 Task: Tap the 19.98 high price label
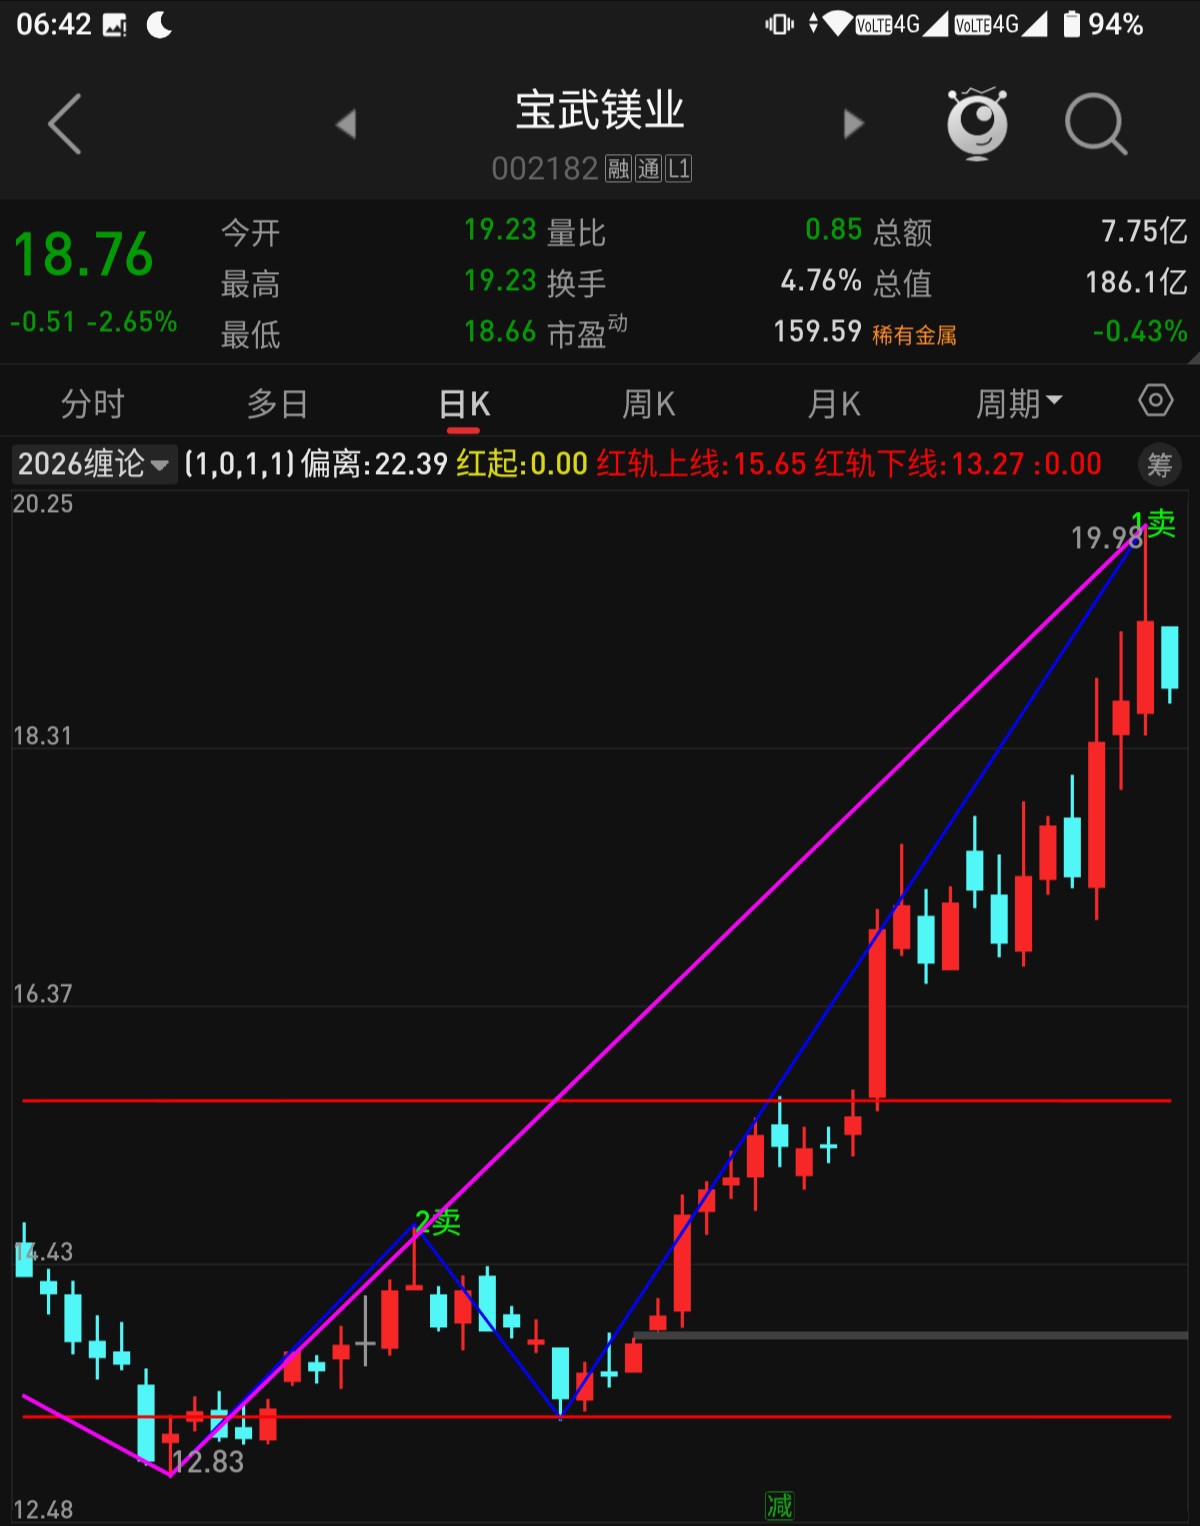[1106, 539]
